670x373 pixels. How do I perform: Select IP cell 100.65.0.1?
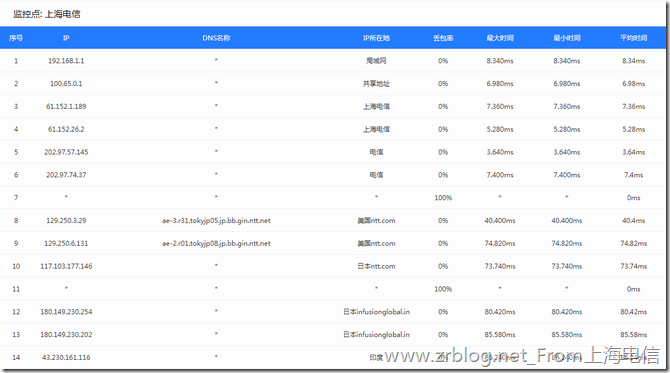coord(66,84)
